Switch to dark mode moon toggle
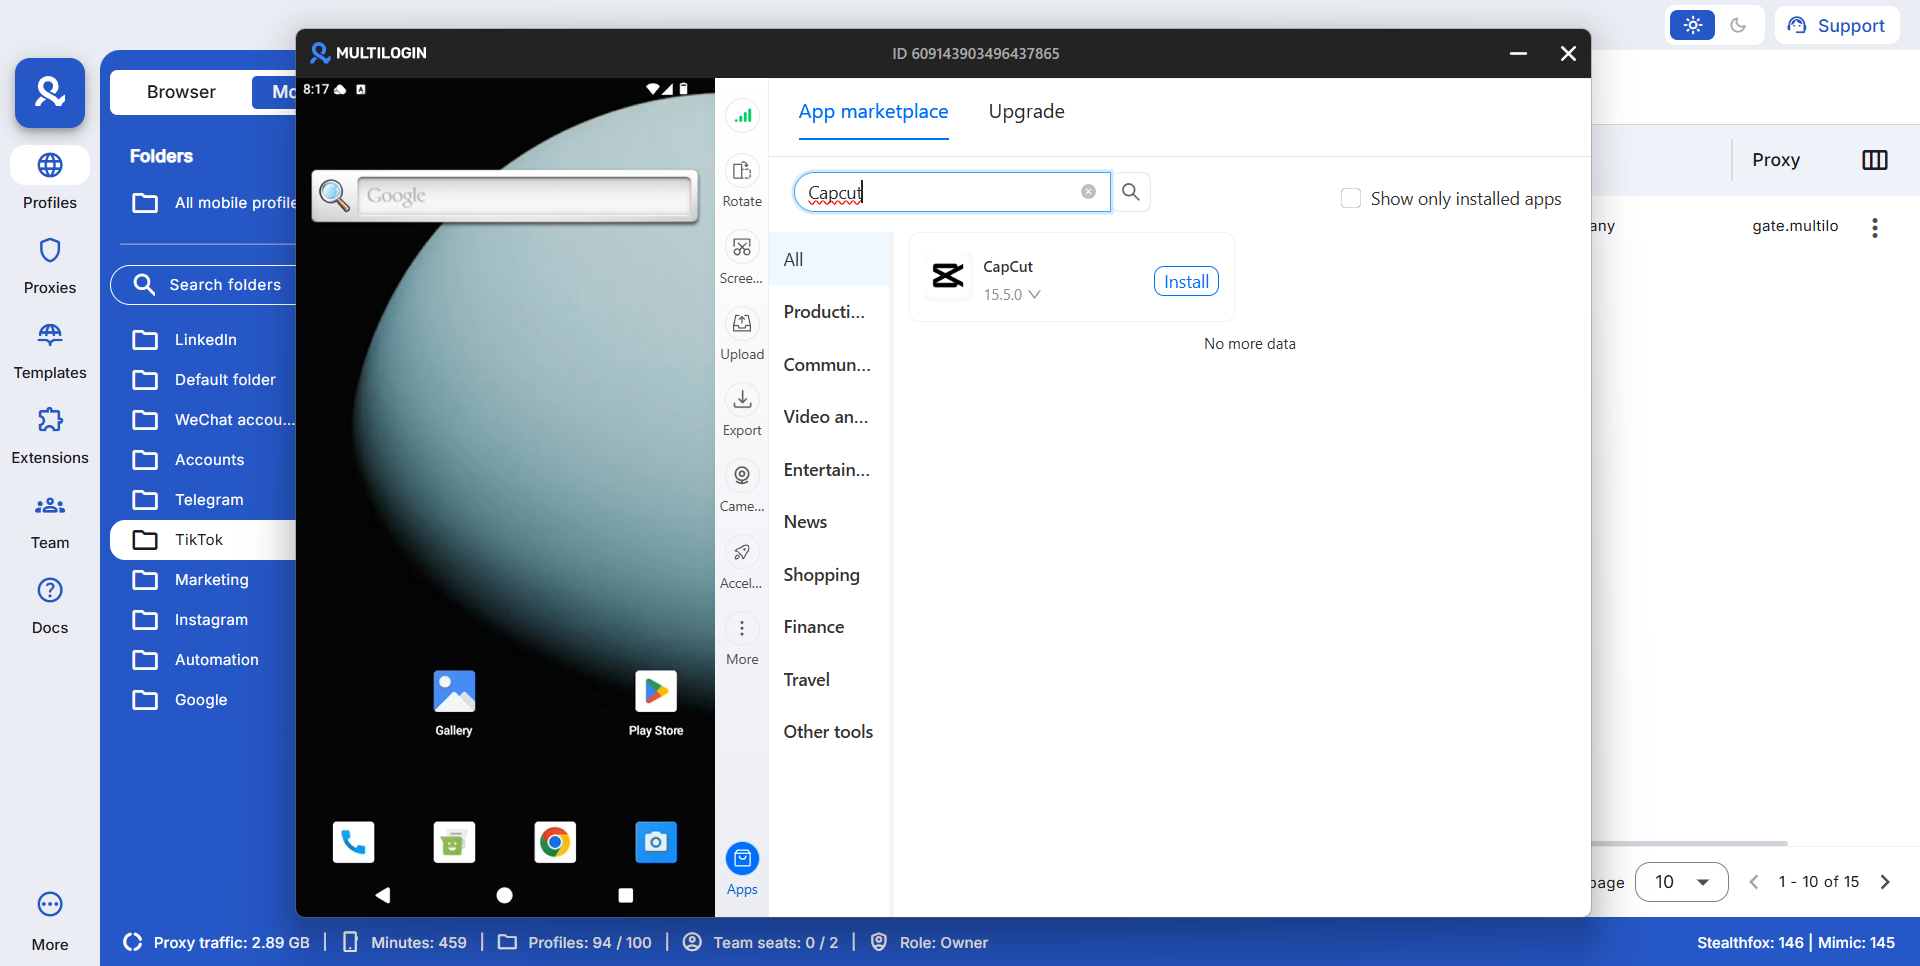The image size is (1920, 966). (1738, 26)
